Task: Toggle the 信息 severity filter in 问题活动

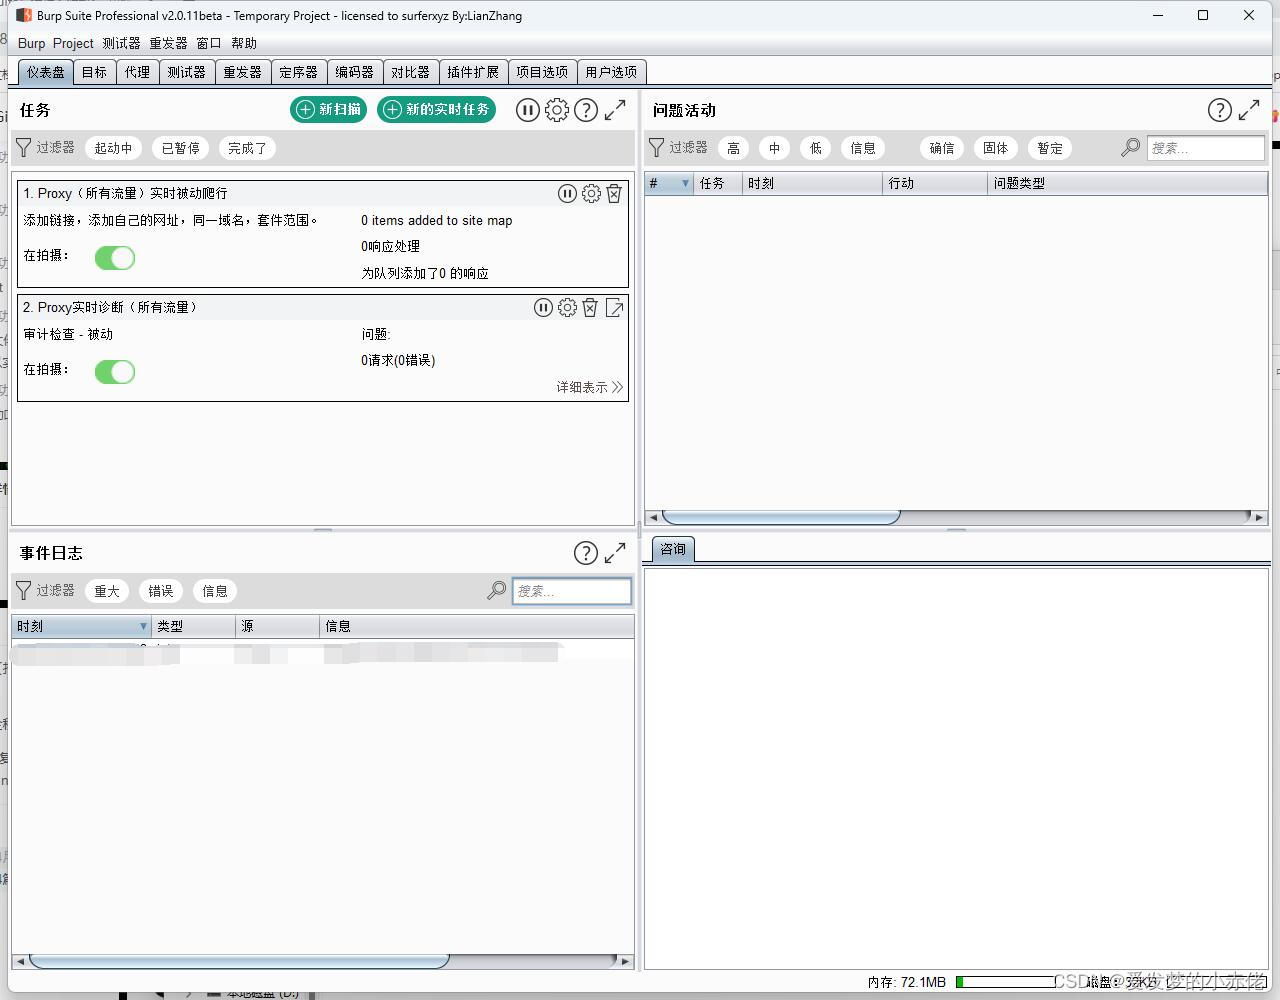Action: (863, 148)
